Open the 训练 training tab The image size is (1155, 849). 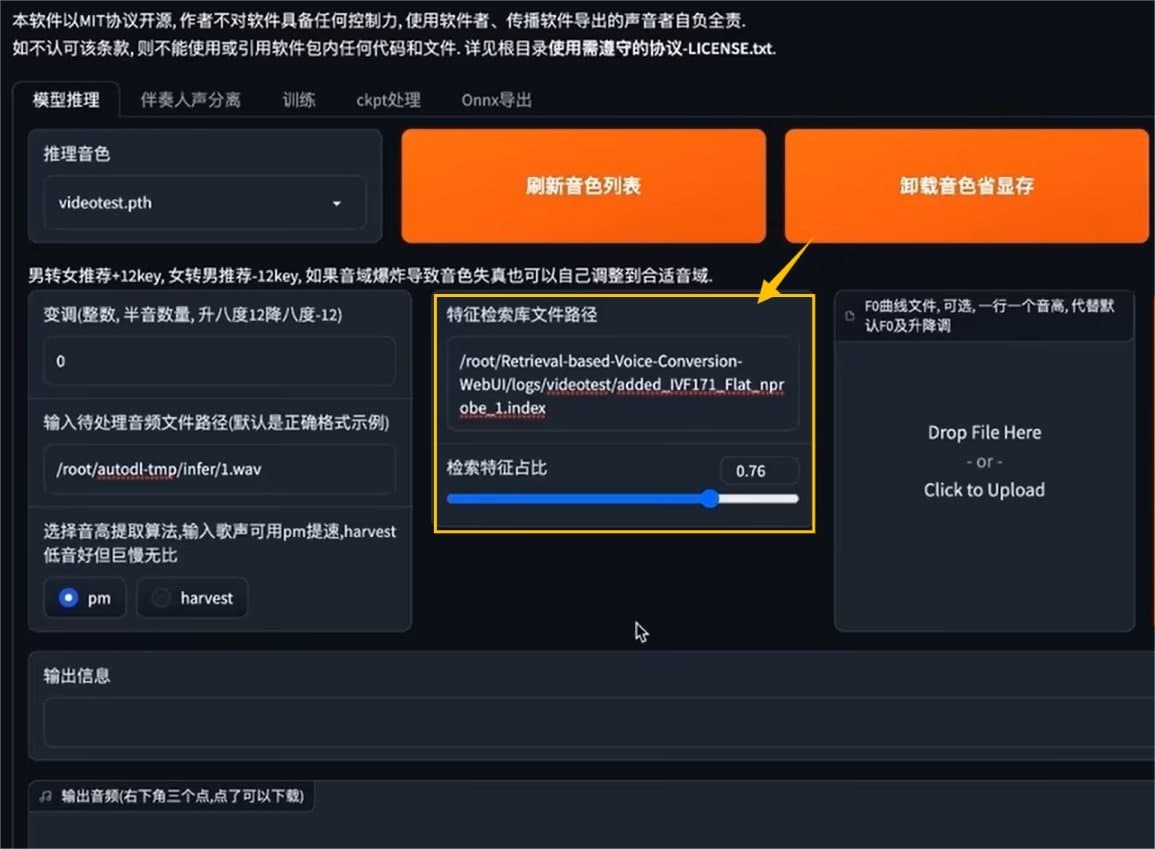coord(297,100)
